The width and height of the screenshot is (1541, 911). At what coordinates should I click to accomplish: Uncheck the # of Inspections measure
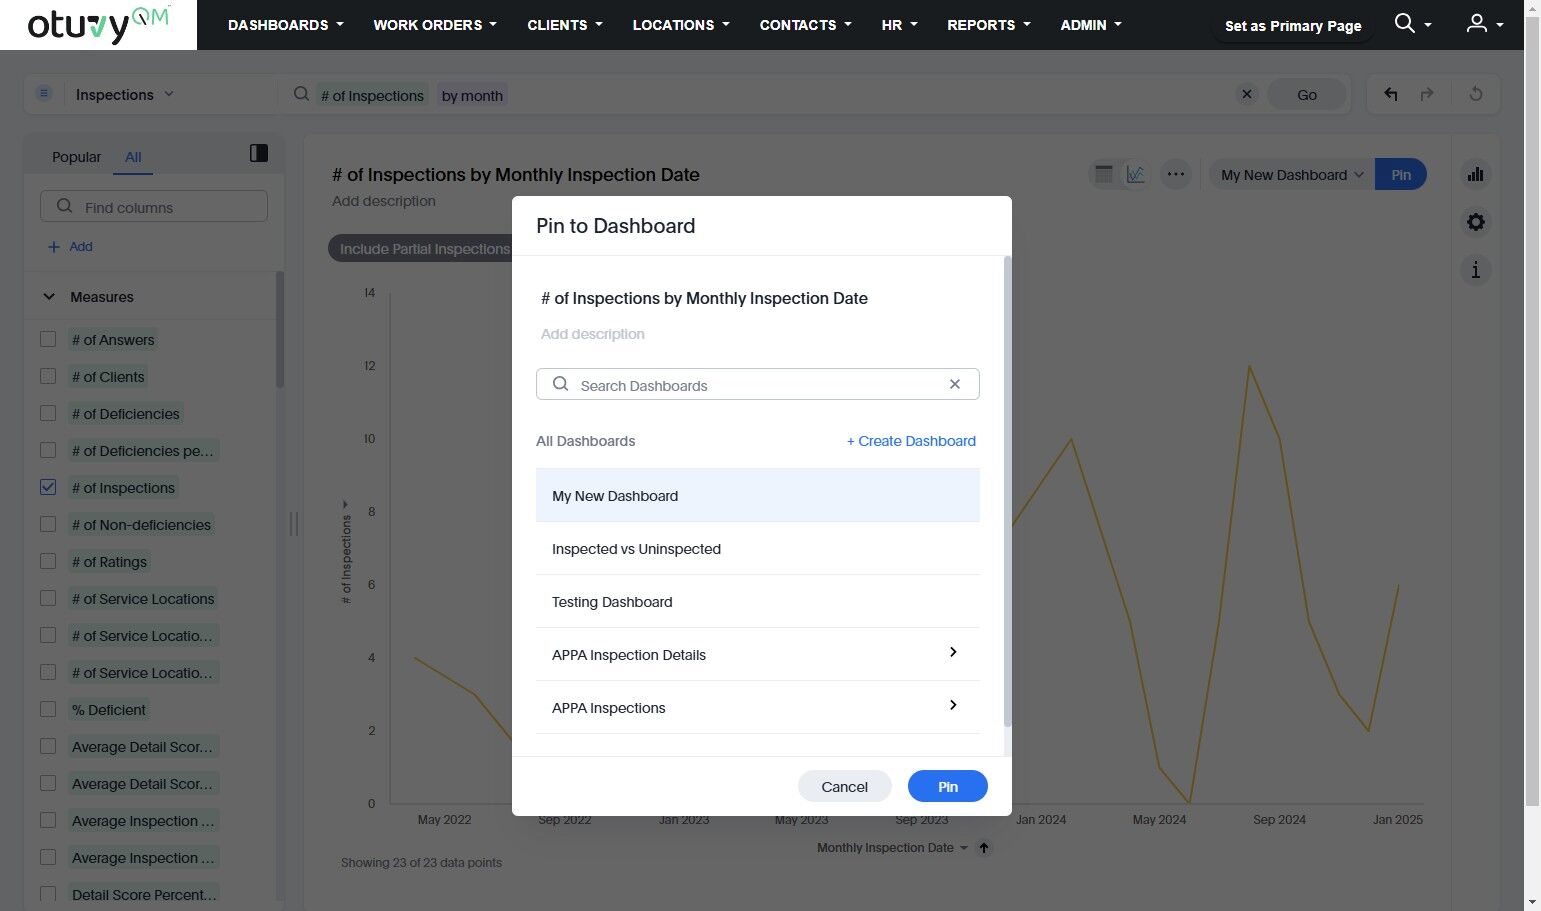pyautogui.click(x=48, y=487)
